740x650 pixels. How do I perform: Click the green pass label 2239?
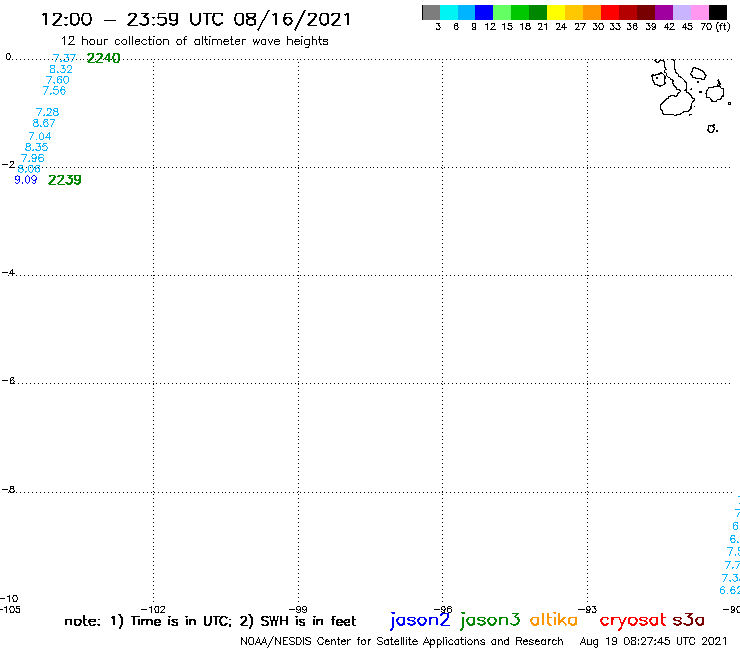click(x=65, y=180)
